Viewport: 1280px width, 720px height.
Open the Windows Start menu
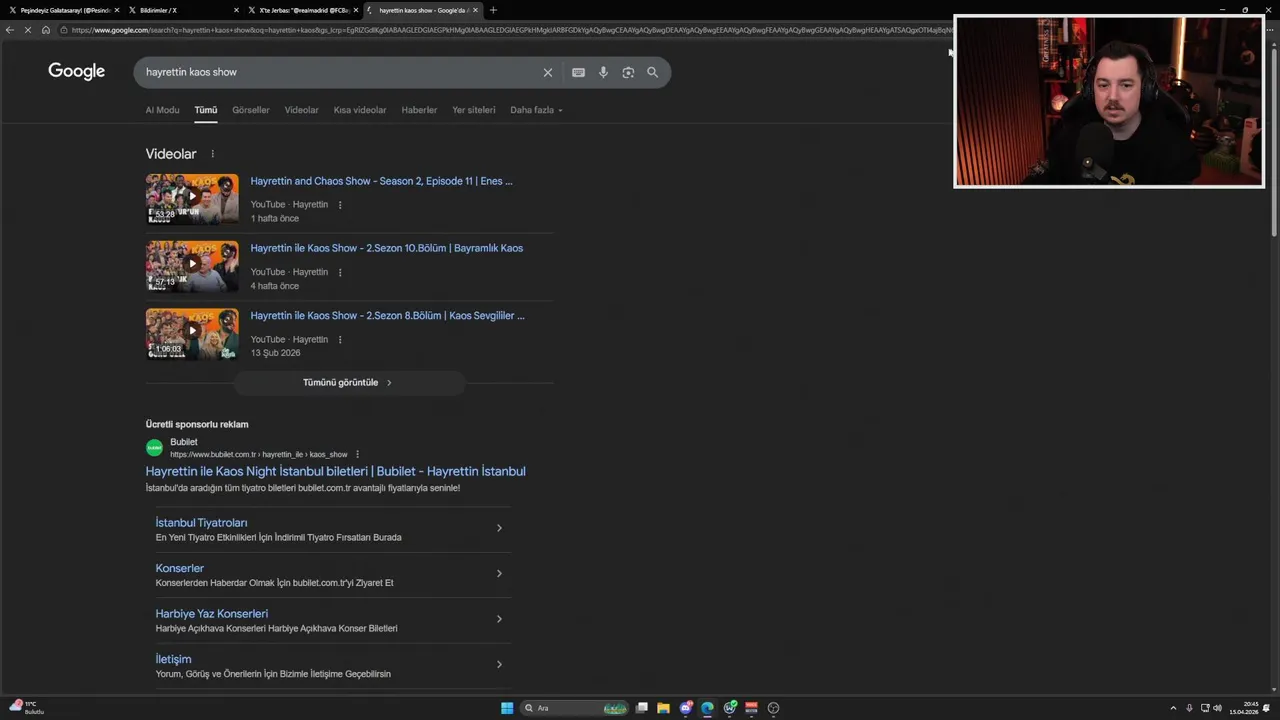507,708
